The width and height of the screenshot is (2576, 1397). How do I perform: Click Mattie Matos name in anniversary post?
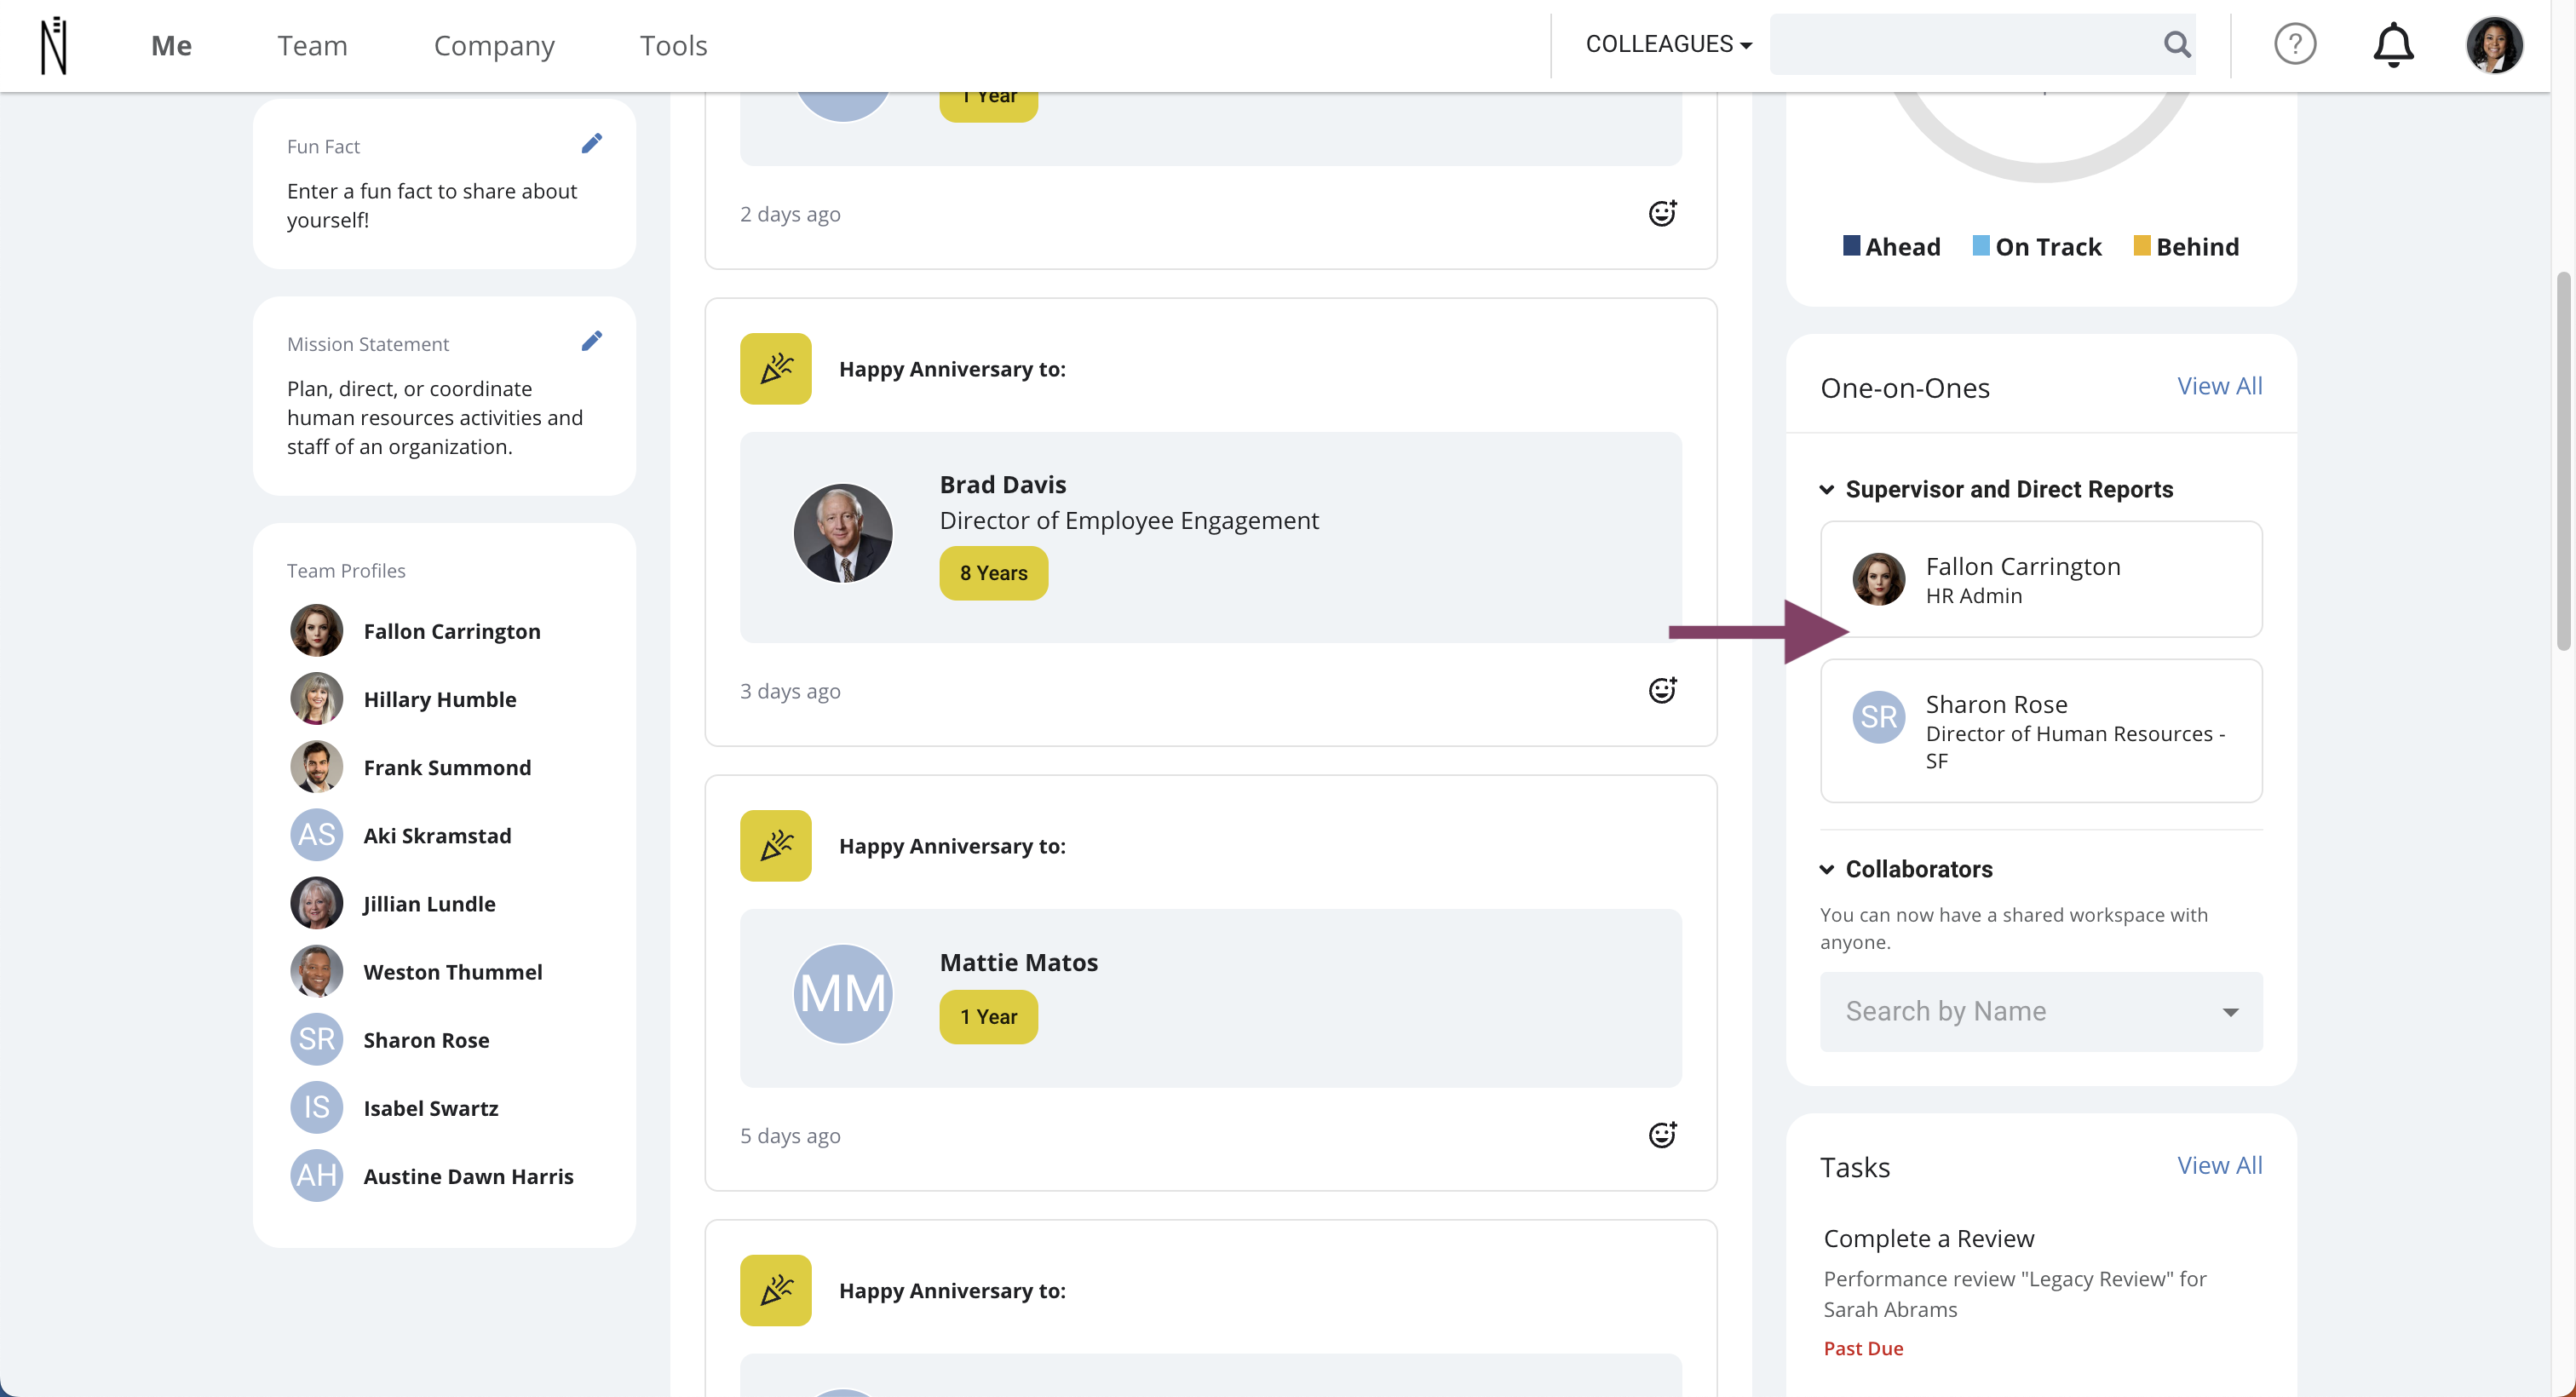1018,962
